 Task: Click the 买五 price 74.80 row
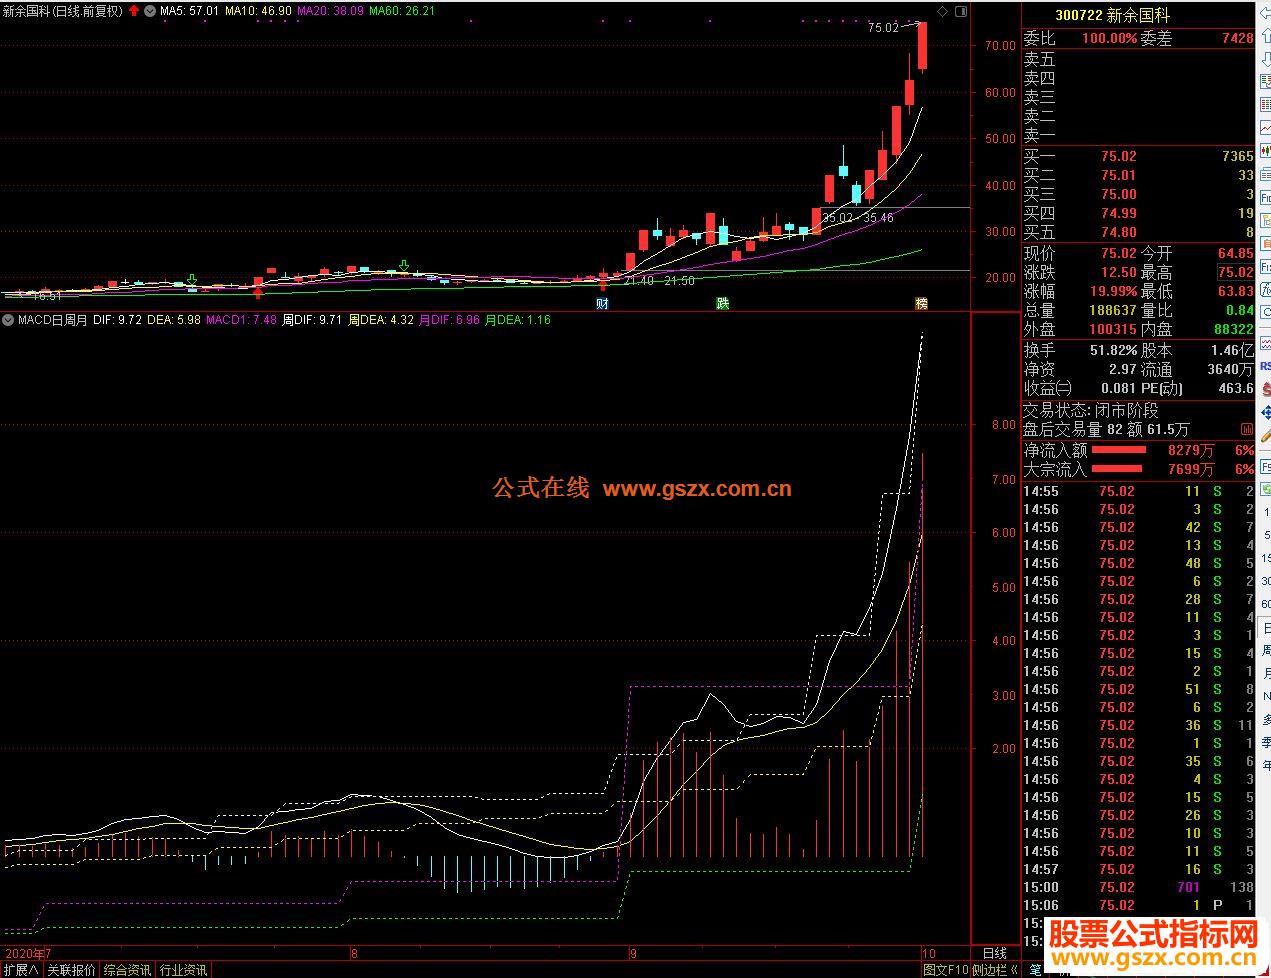(x=1138, y=232)
